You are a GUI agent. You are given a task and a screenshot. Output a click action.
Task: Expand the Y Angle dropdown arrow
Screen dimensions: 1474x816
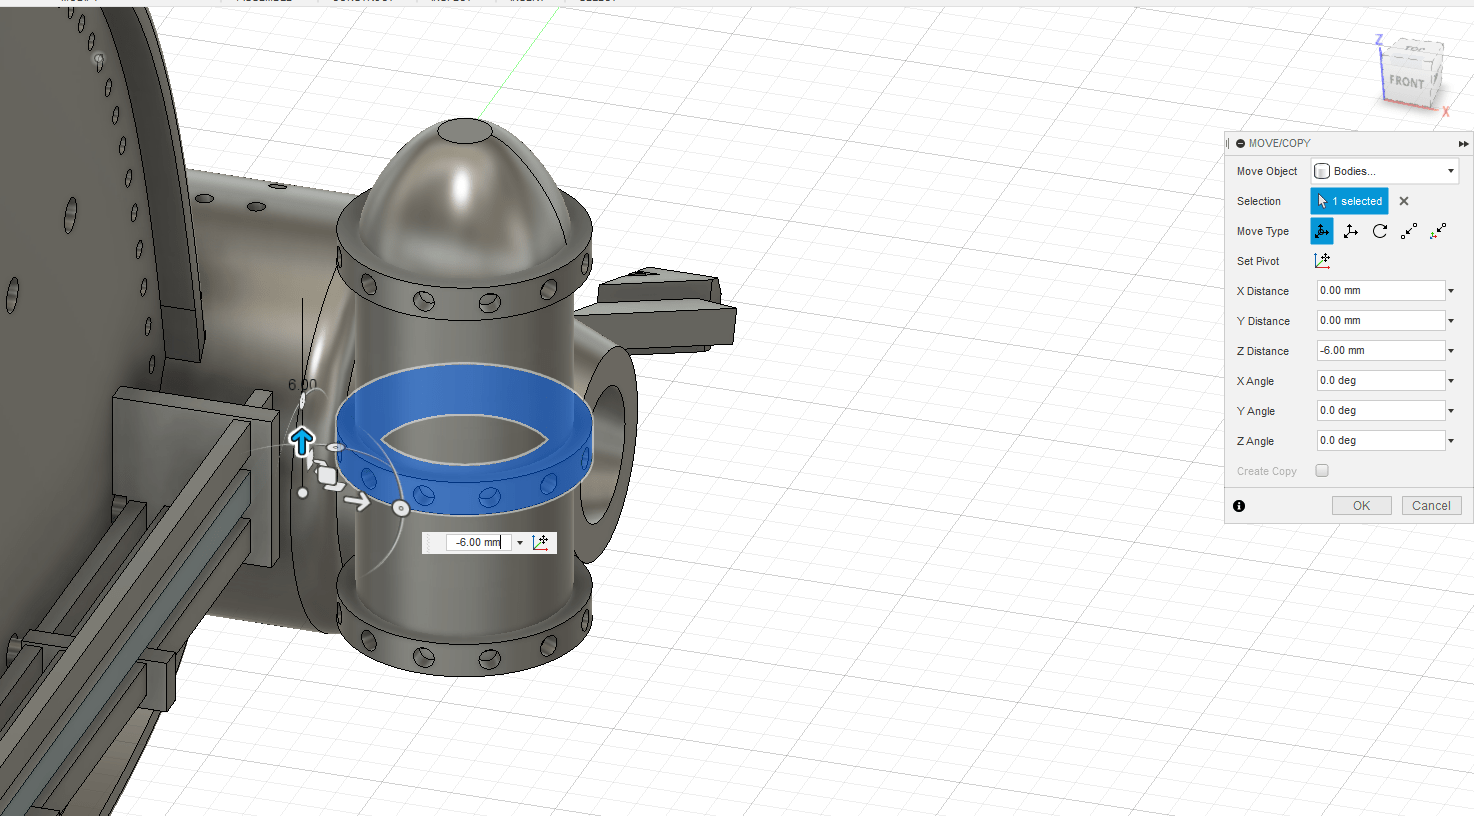[x=1451, y=411]
